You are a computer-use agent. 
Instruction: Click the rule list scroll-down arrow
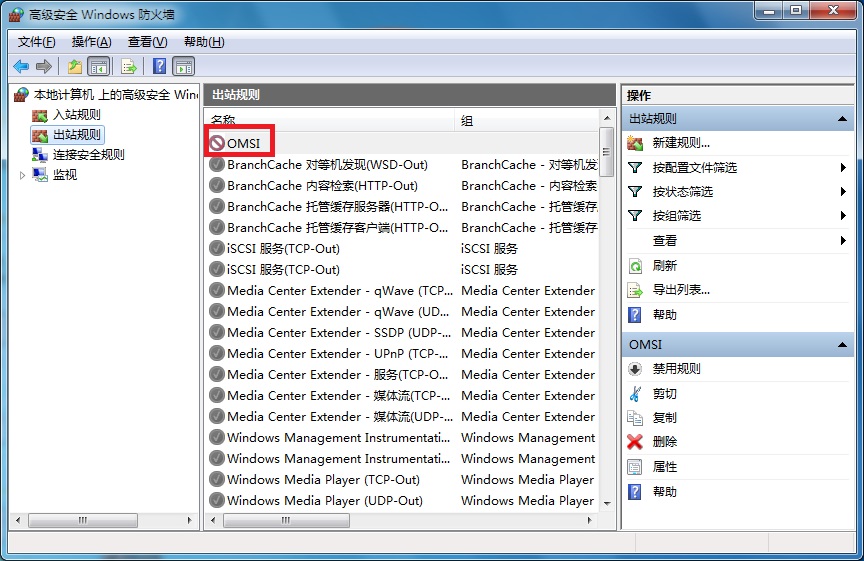pyautogui.click(x=607, y=503)
